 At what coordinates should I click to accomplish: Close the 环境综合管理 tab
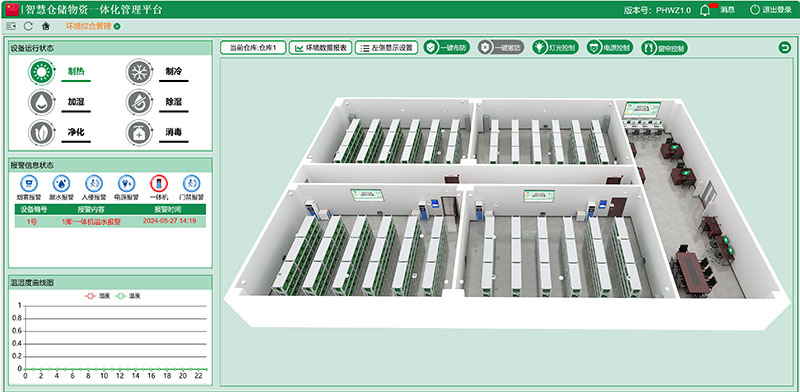(117, 26)
